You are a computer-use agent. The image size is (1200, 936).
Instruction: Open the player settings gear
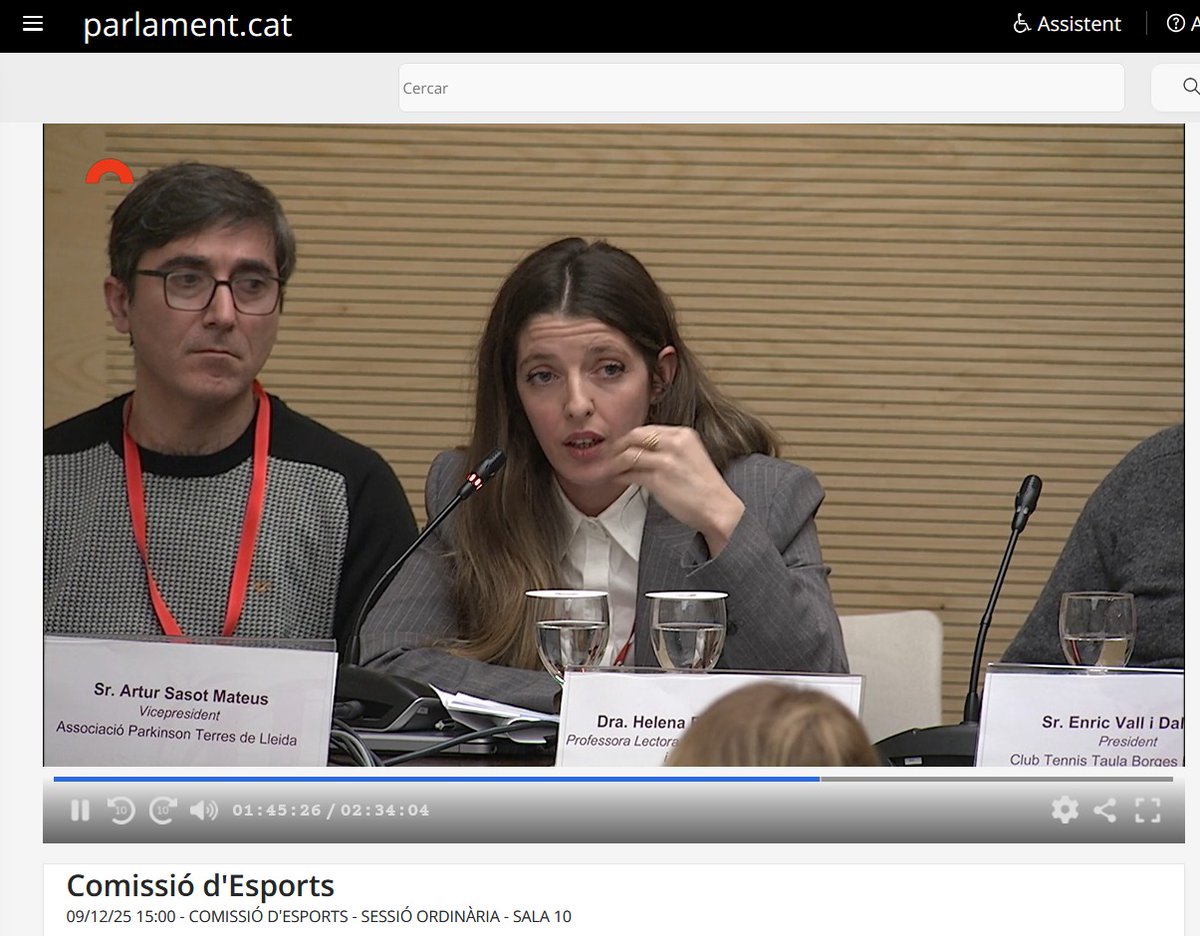1063,811
